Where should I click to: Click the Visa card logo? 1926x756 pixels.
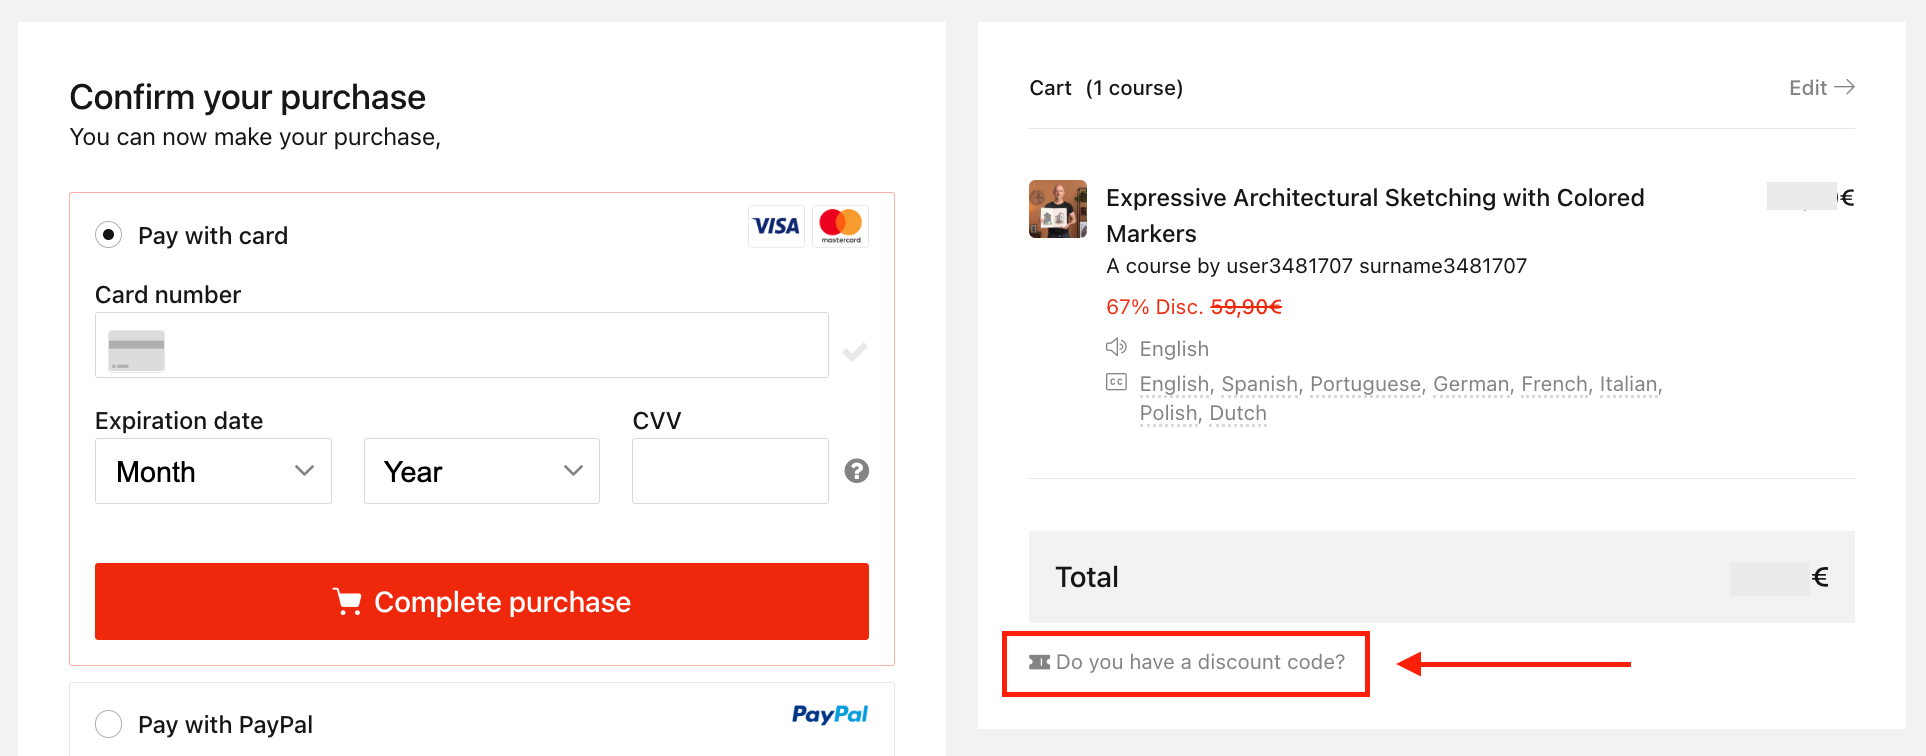(776, 226)
